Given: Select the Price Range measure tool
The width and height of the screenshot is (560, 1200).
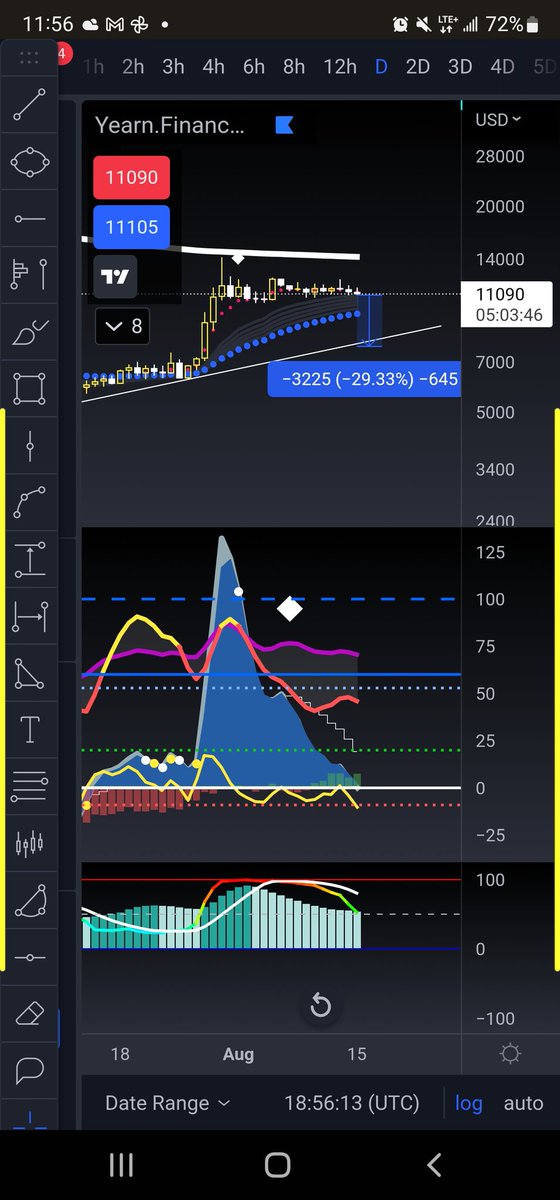Looking at the screenshot, I should (x=30, y=559).
